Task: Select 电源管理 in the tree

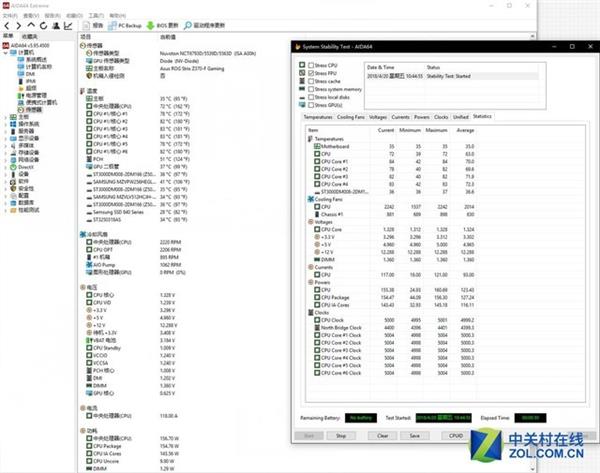Action: click(x=32, y=95)
